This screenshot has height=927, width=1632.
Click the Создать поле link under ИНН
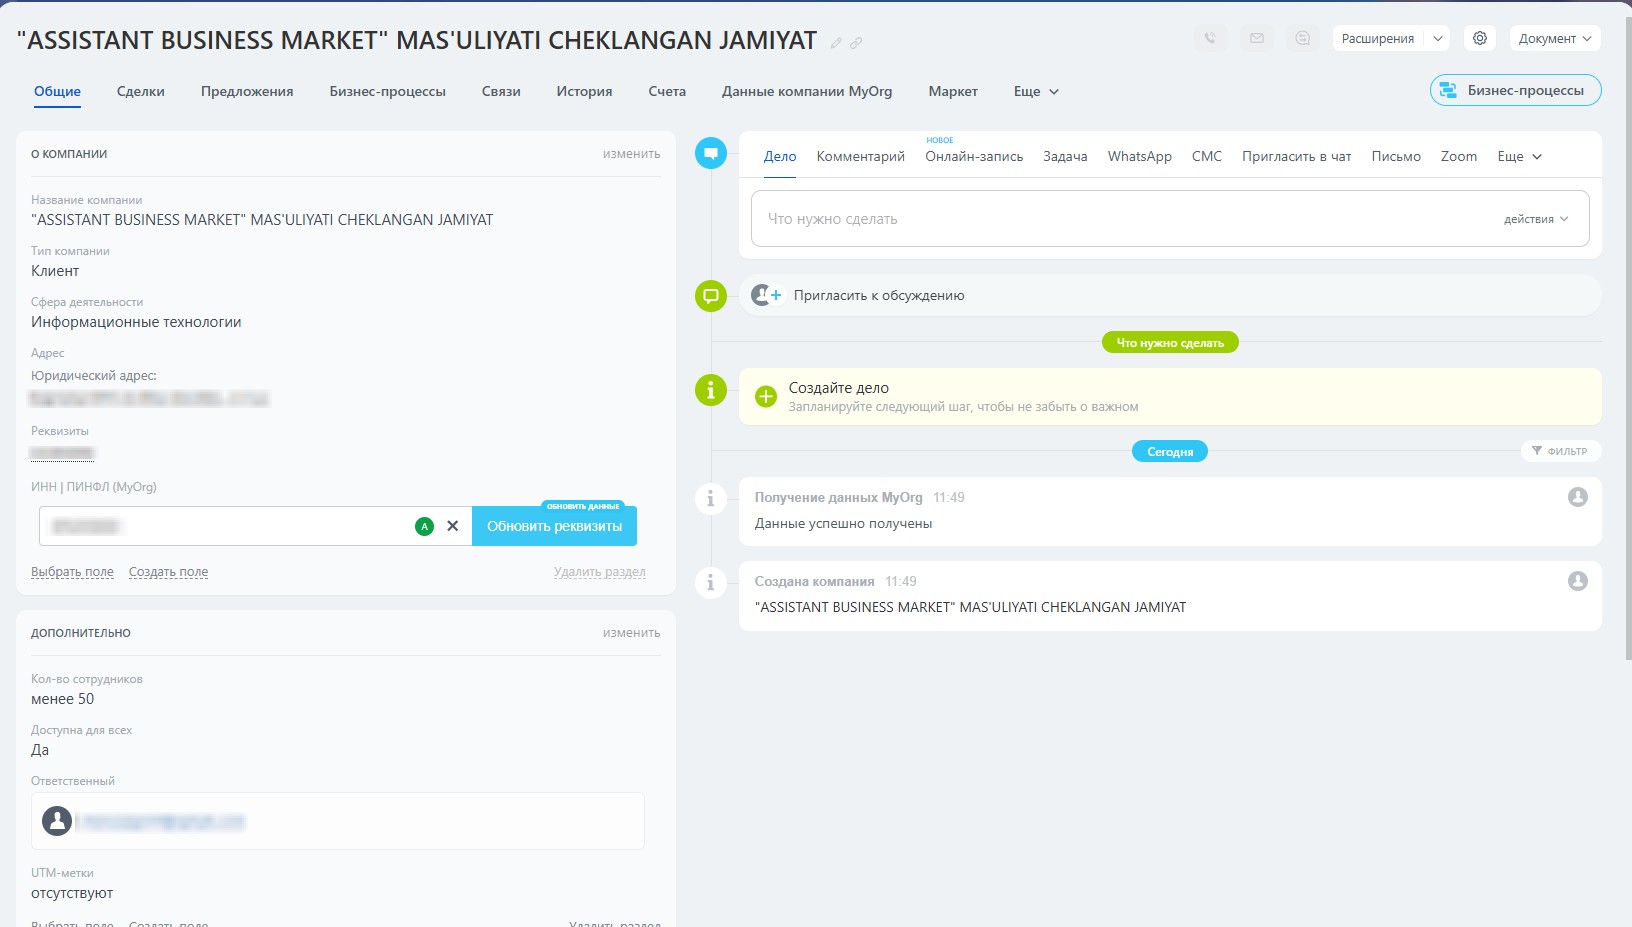168,572
